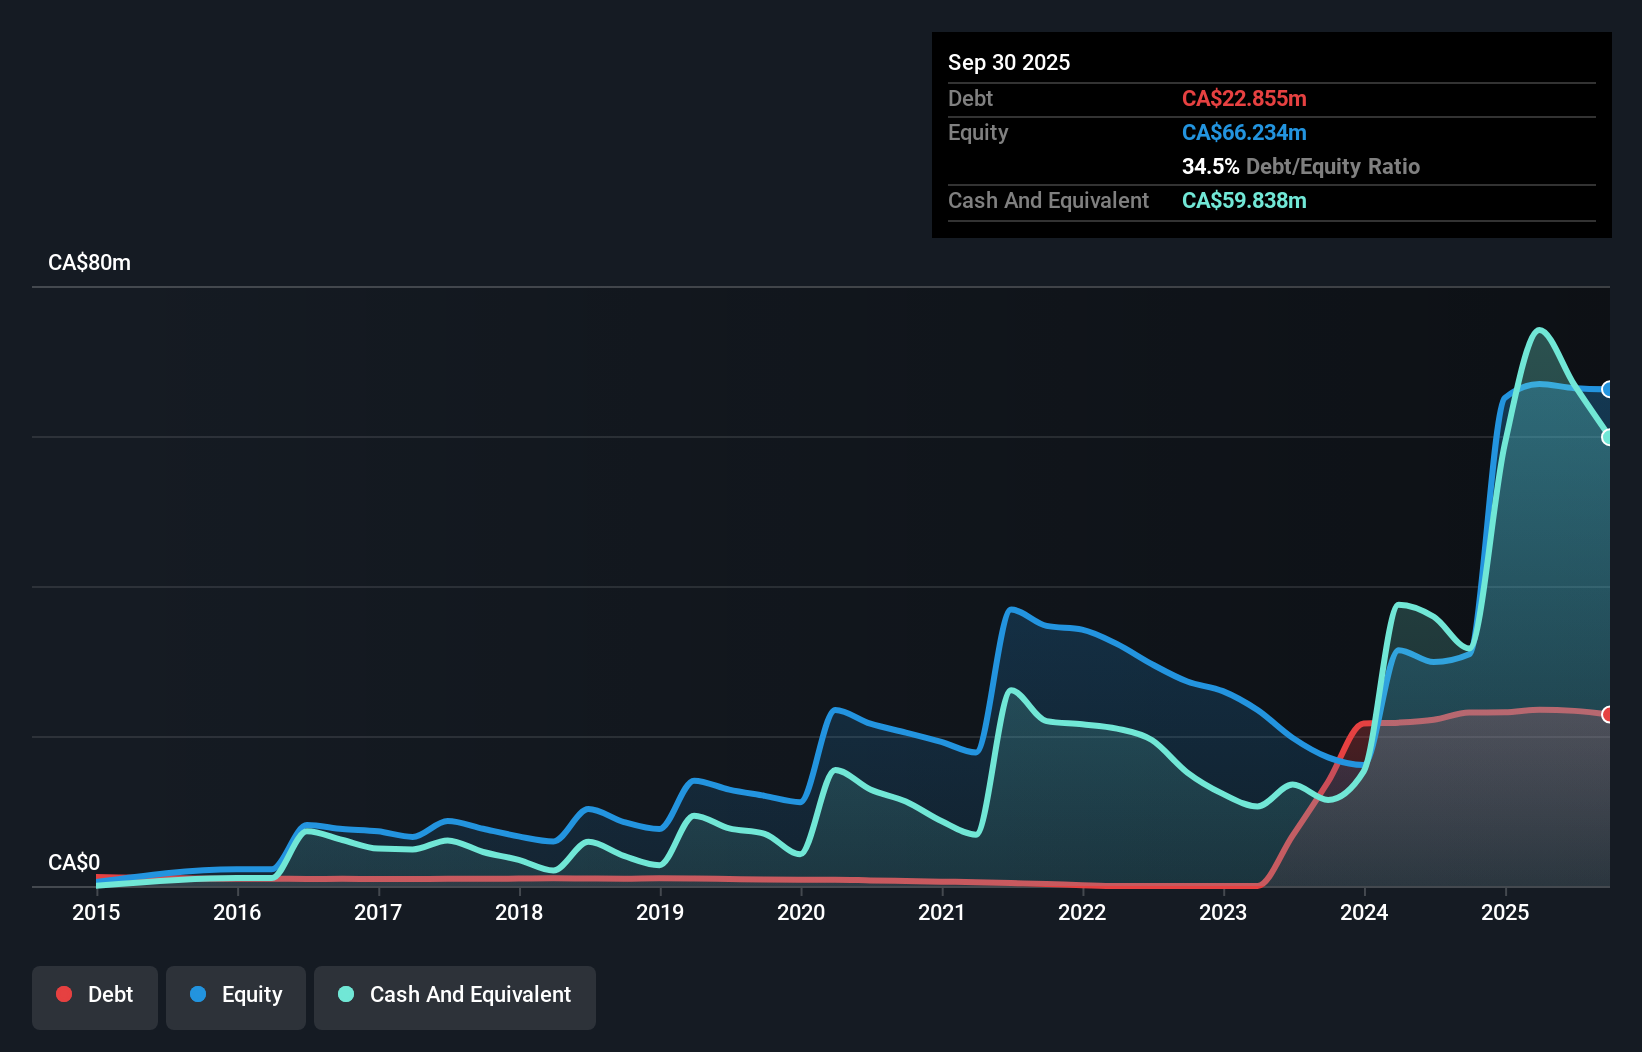
Task: Toggle the Debt series visibility
Action: (94, 996)
